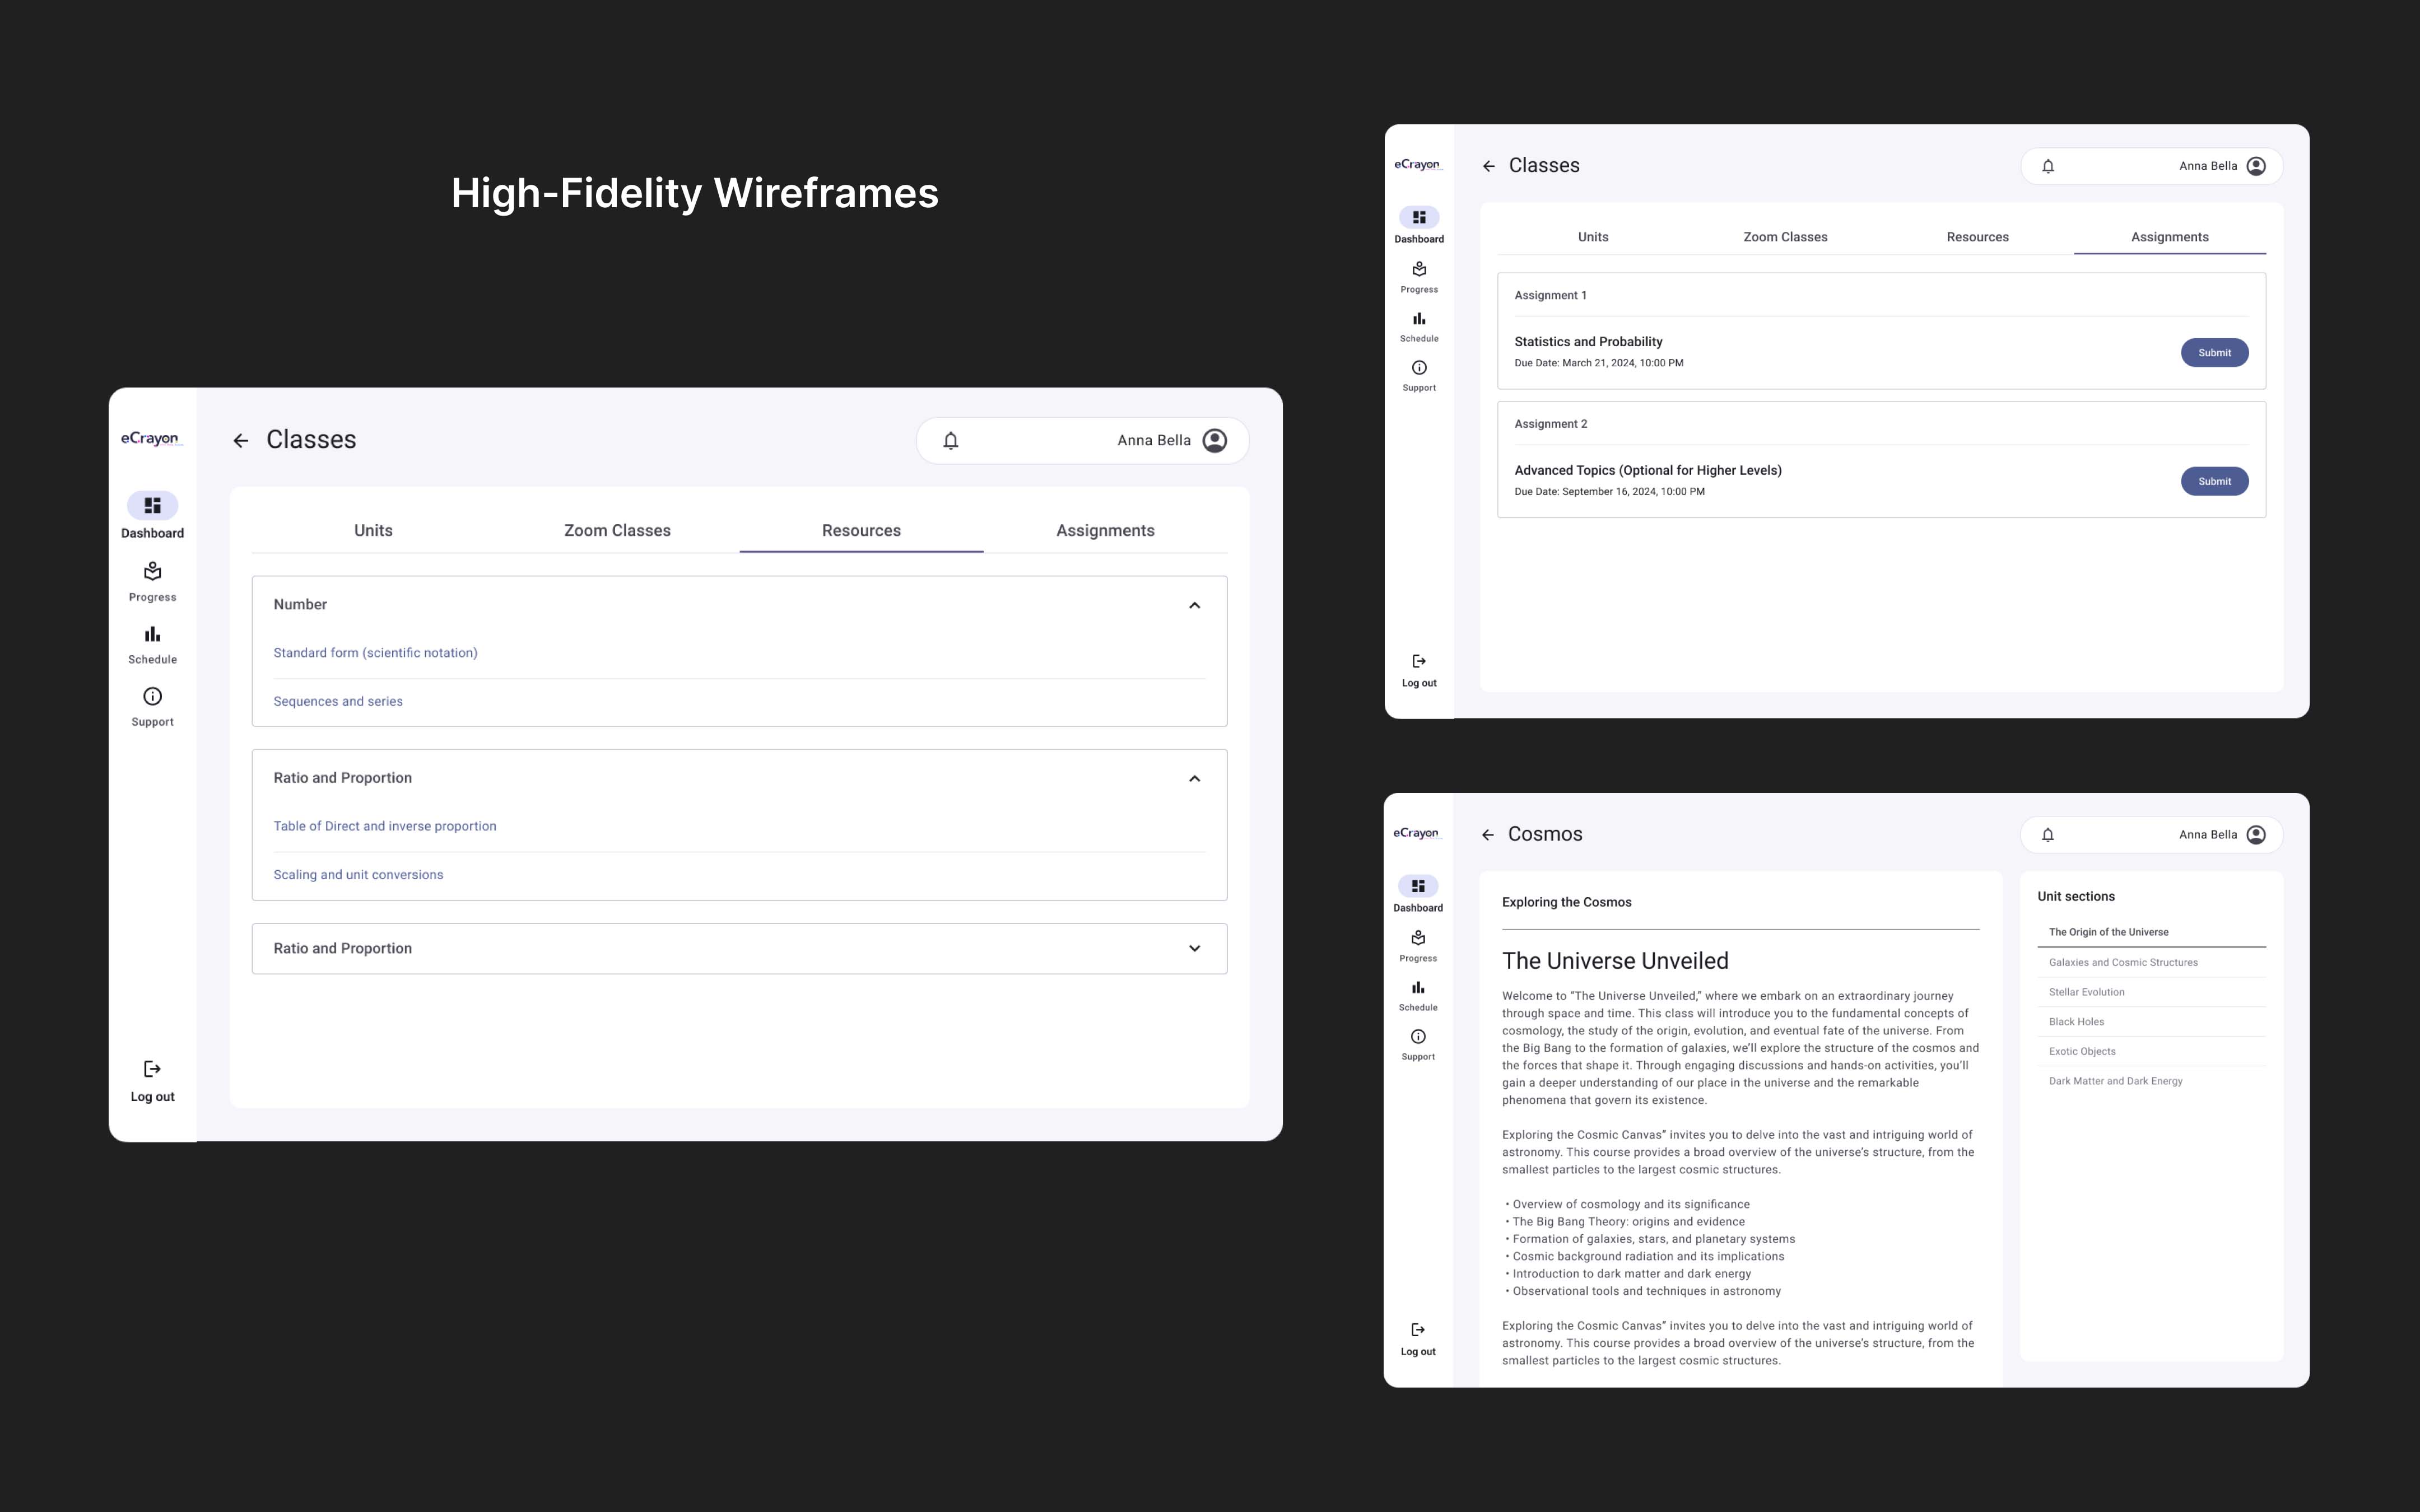Select Dashboard icon in large Resources screen sidebar

(x=152, y=506)
